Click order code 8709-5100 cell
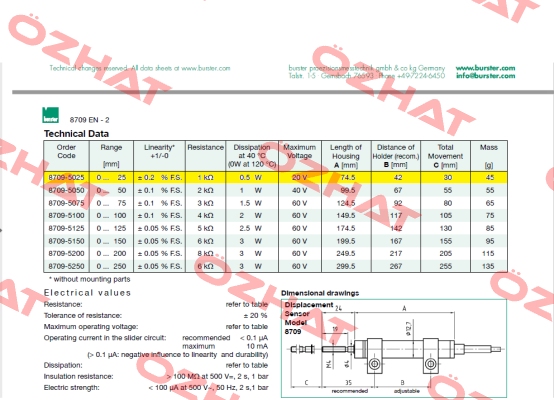The height and width of the screenshot is (400, 554). [66, 216]
